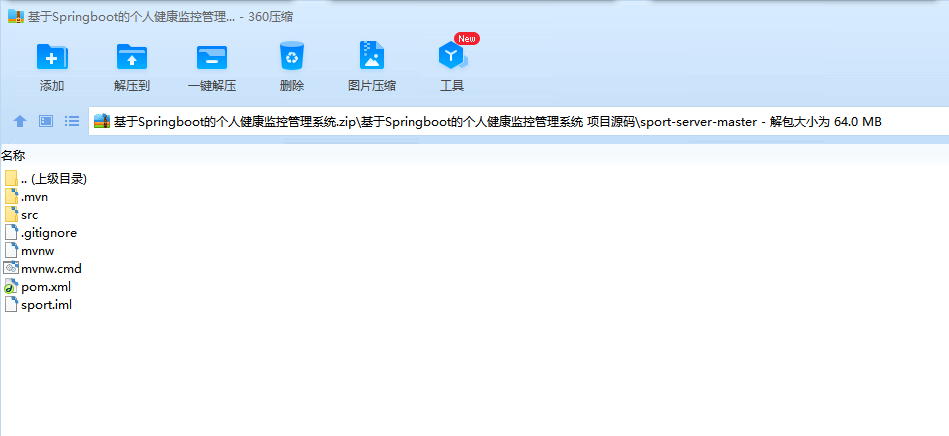Open the 工具 (Tools) icon

pyautogui.click(x=452, y=56)
